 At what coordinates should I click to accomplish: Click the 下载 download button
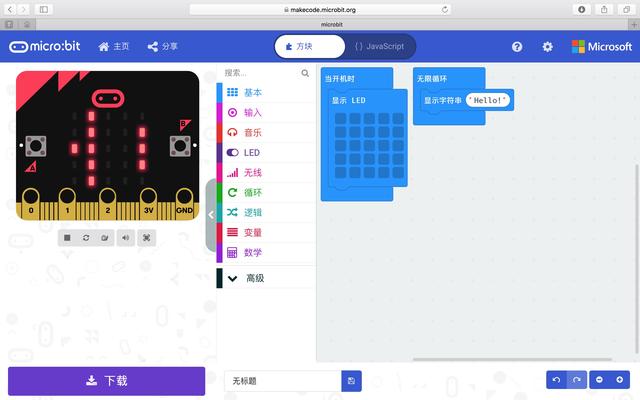tap(107, 381)
